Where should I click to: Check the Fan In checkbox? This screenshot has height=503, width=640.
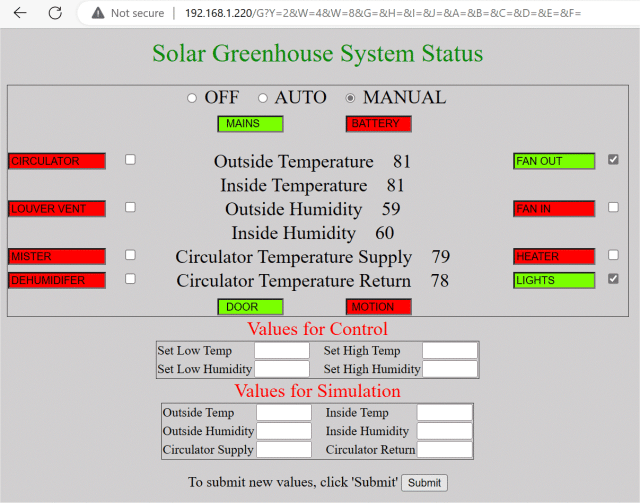coord(613,207)
